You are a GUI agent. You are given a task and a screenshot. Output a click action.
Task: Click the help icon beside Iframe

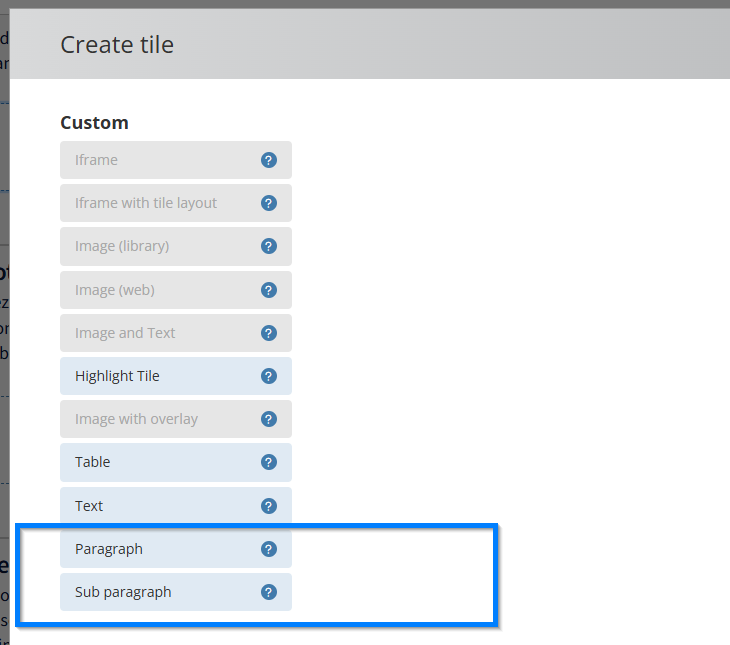click(x=268, y=160)
